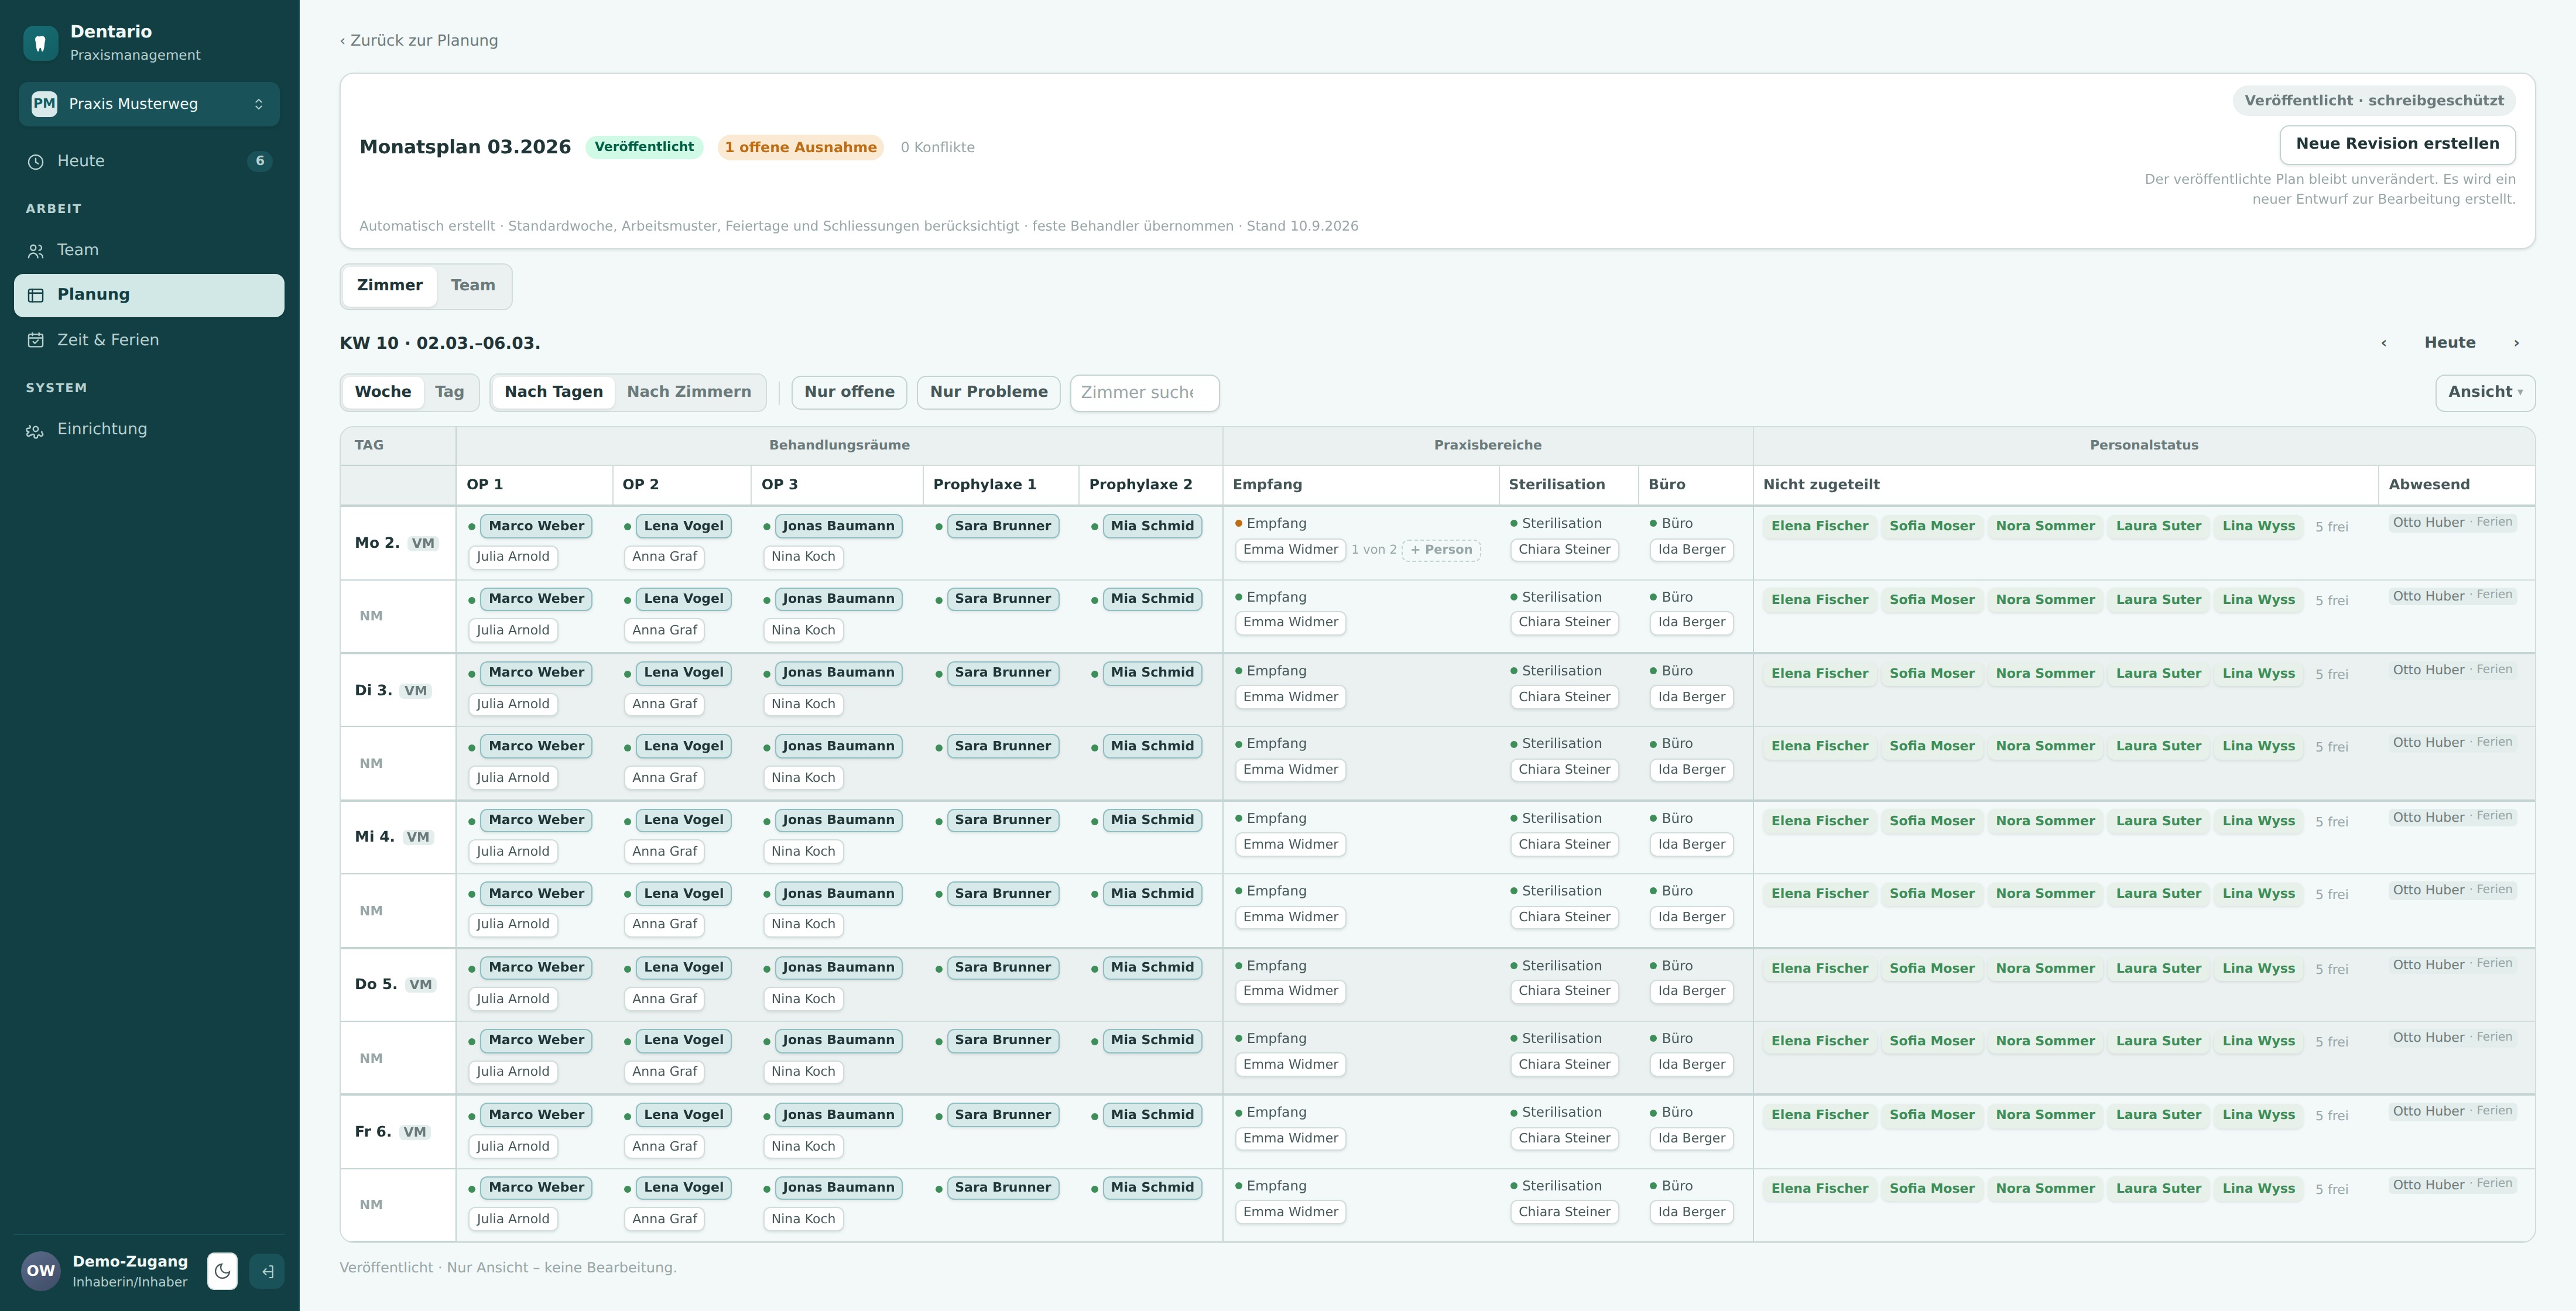Click Elena Fischer in Di 3. VM row
This screenshot has height=1311, width=2576.
pyautogui.click(x=1819, y=674)
